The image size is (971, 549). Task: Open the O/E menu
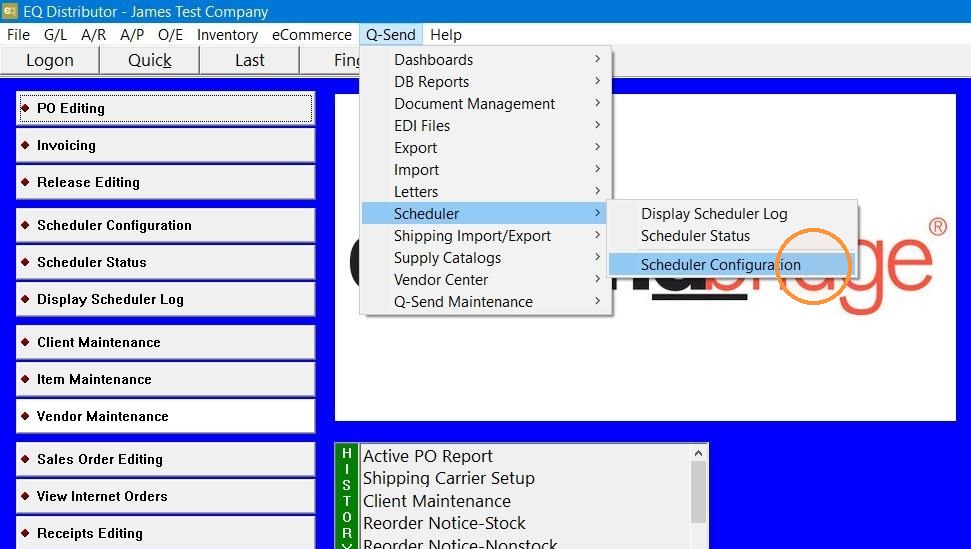(x=170, y=35)
